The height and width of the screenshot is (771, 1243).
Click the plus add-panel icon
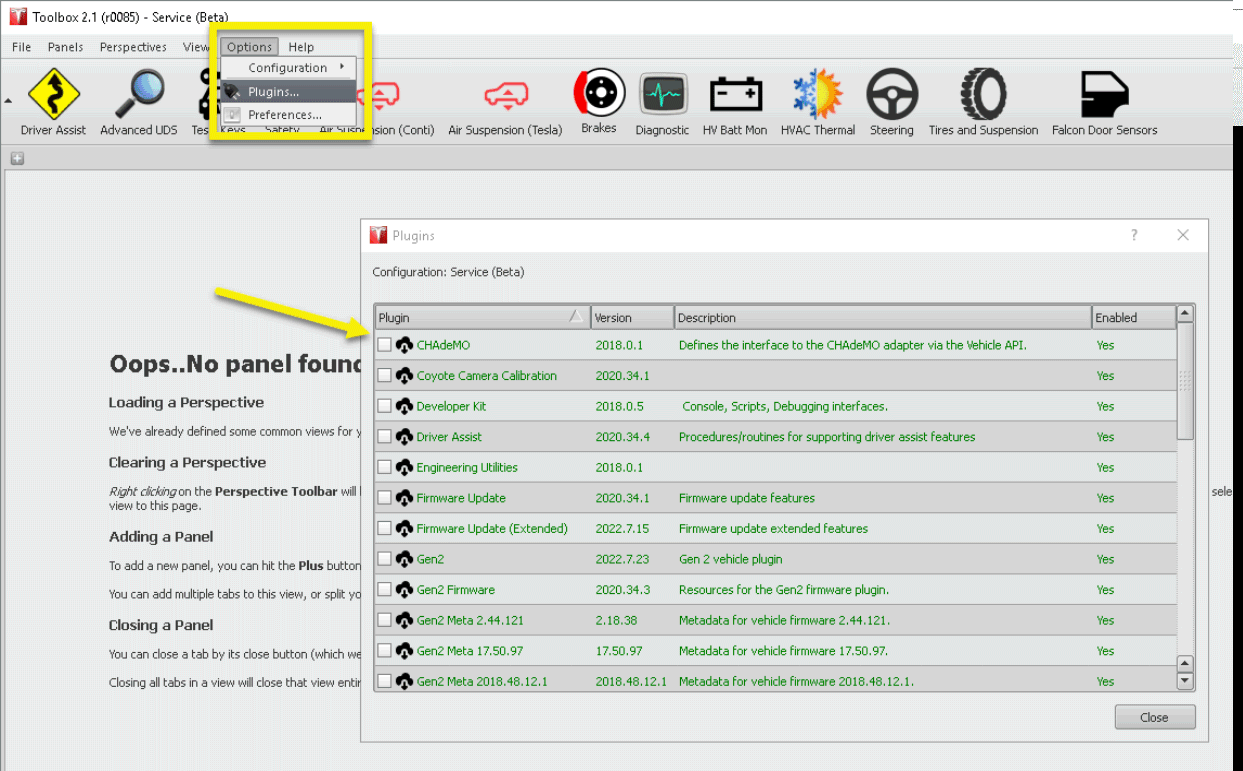(17, 158)
